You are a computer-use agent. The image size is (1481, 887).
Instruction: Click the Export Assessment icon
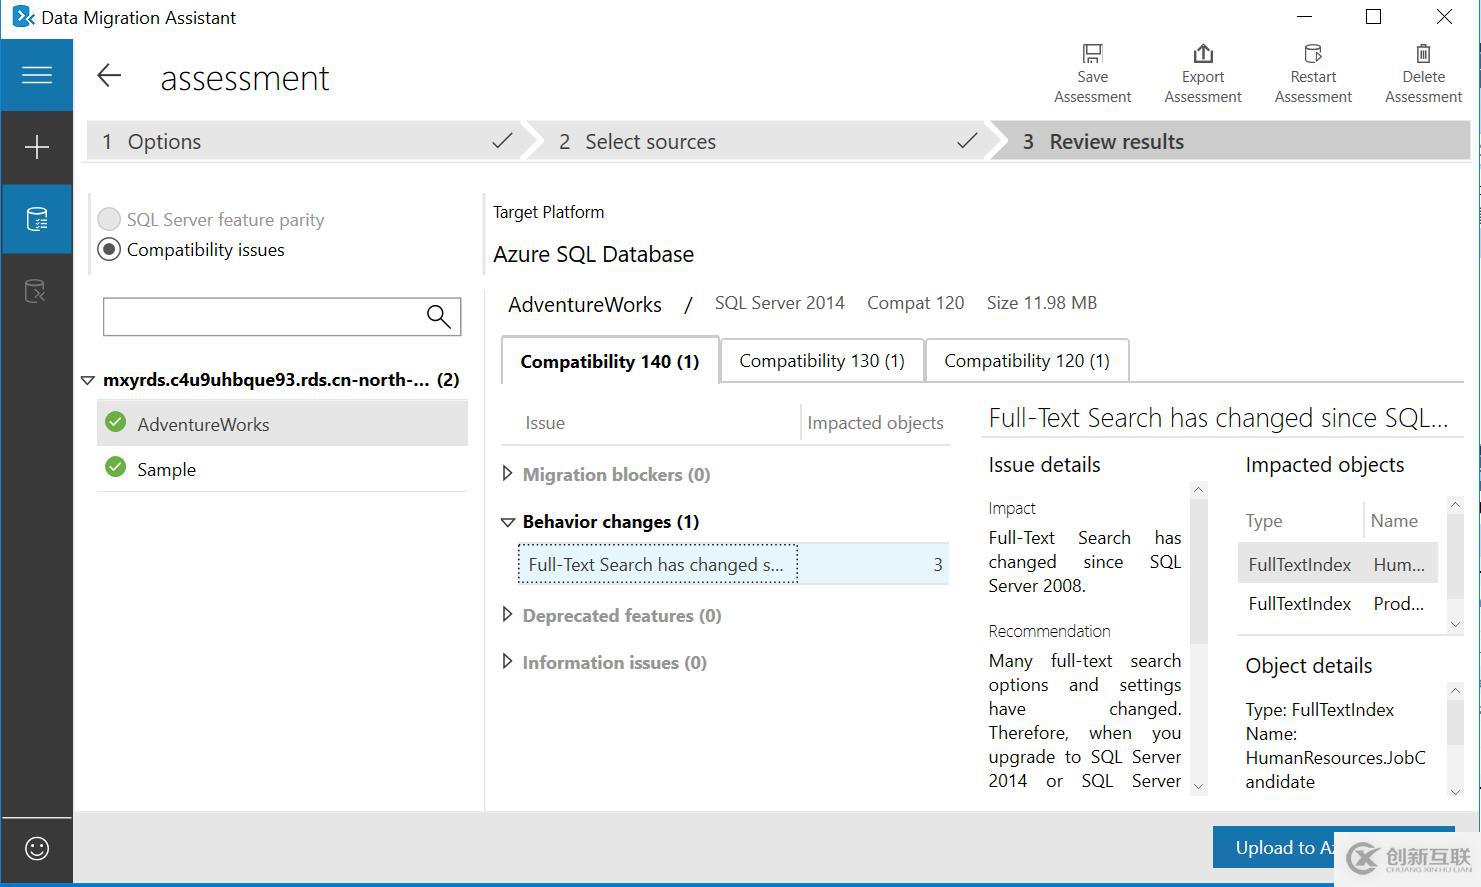(1202, 54)
